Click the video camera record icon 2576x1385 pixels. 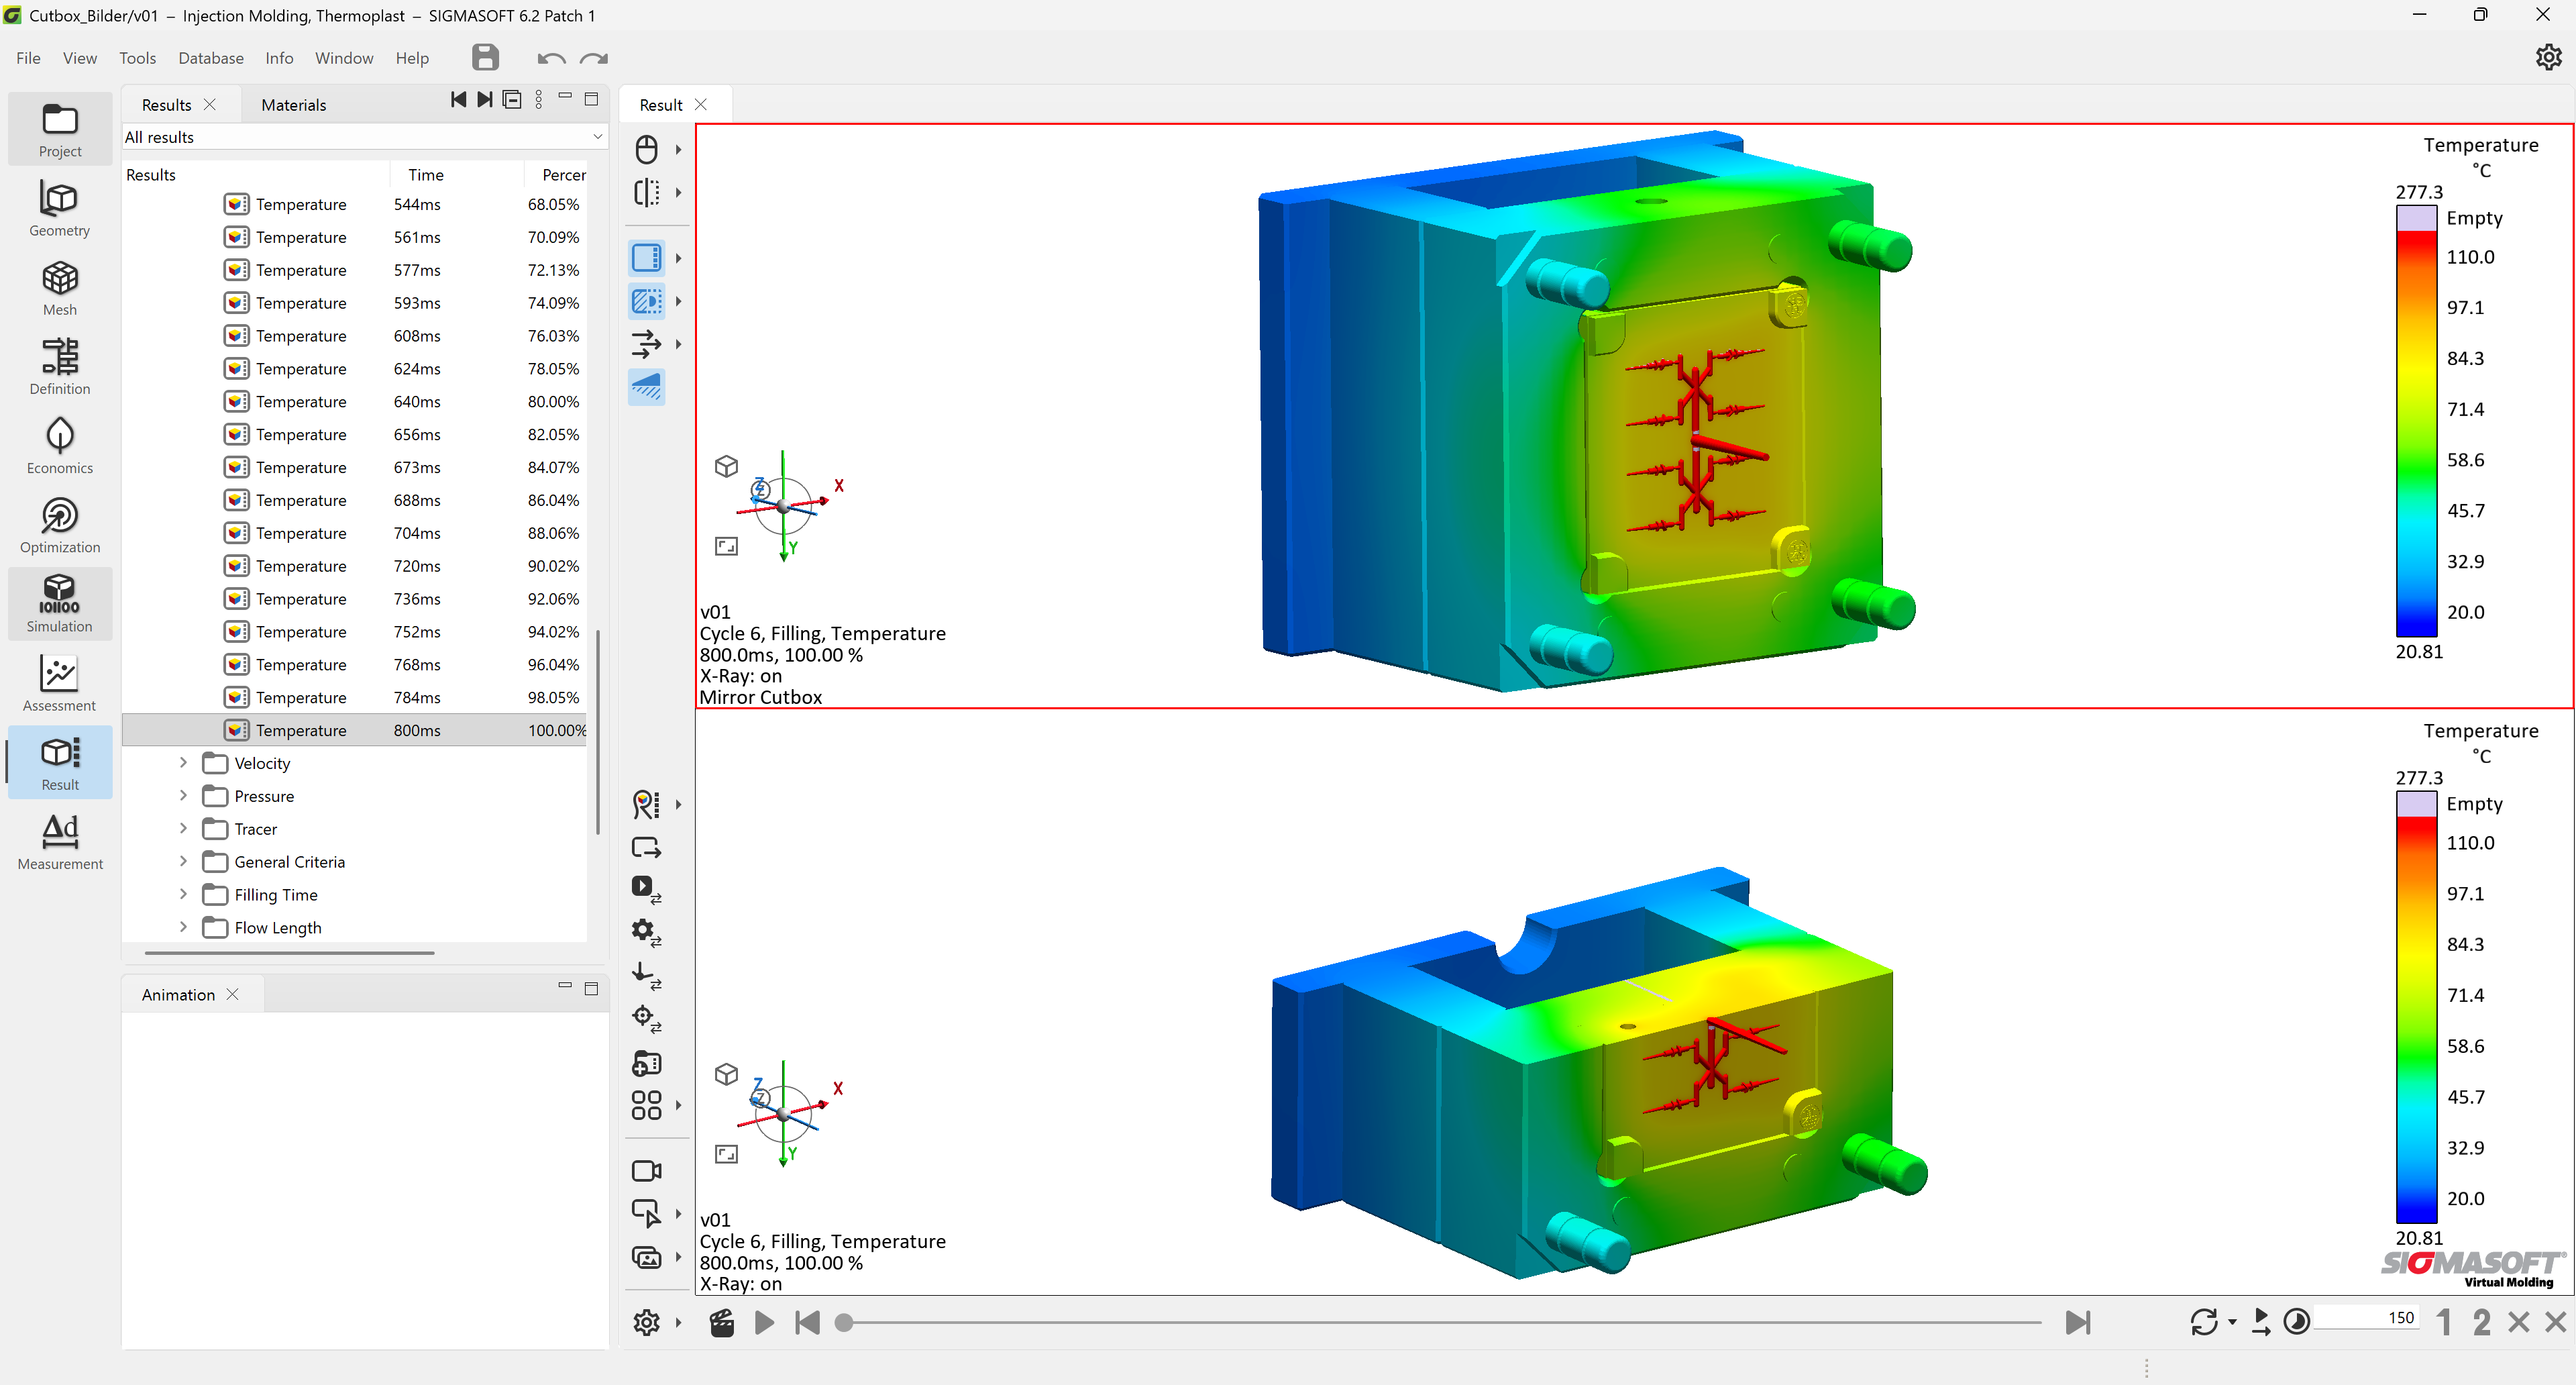[x=647, y=1170]
